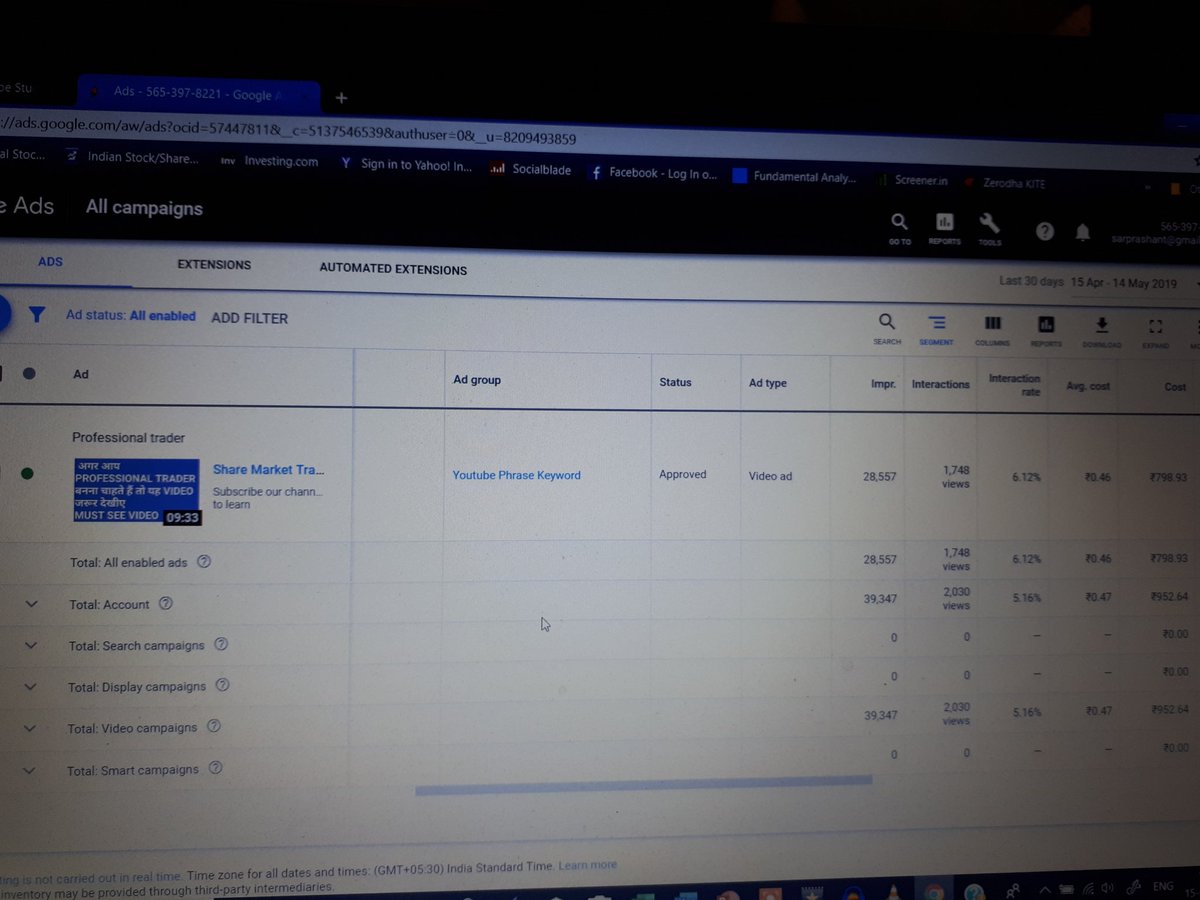Viewport: 1200px width, 900px height.
Task: Click the browser address bar URL
Action: [290, 130]
